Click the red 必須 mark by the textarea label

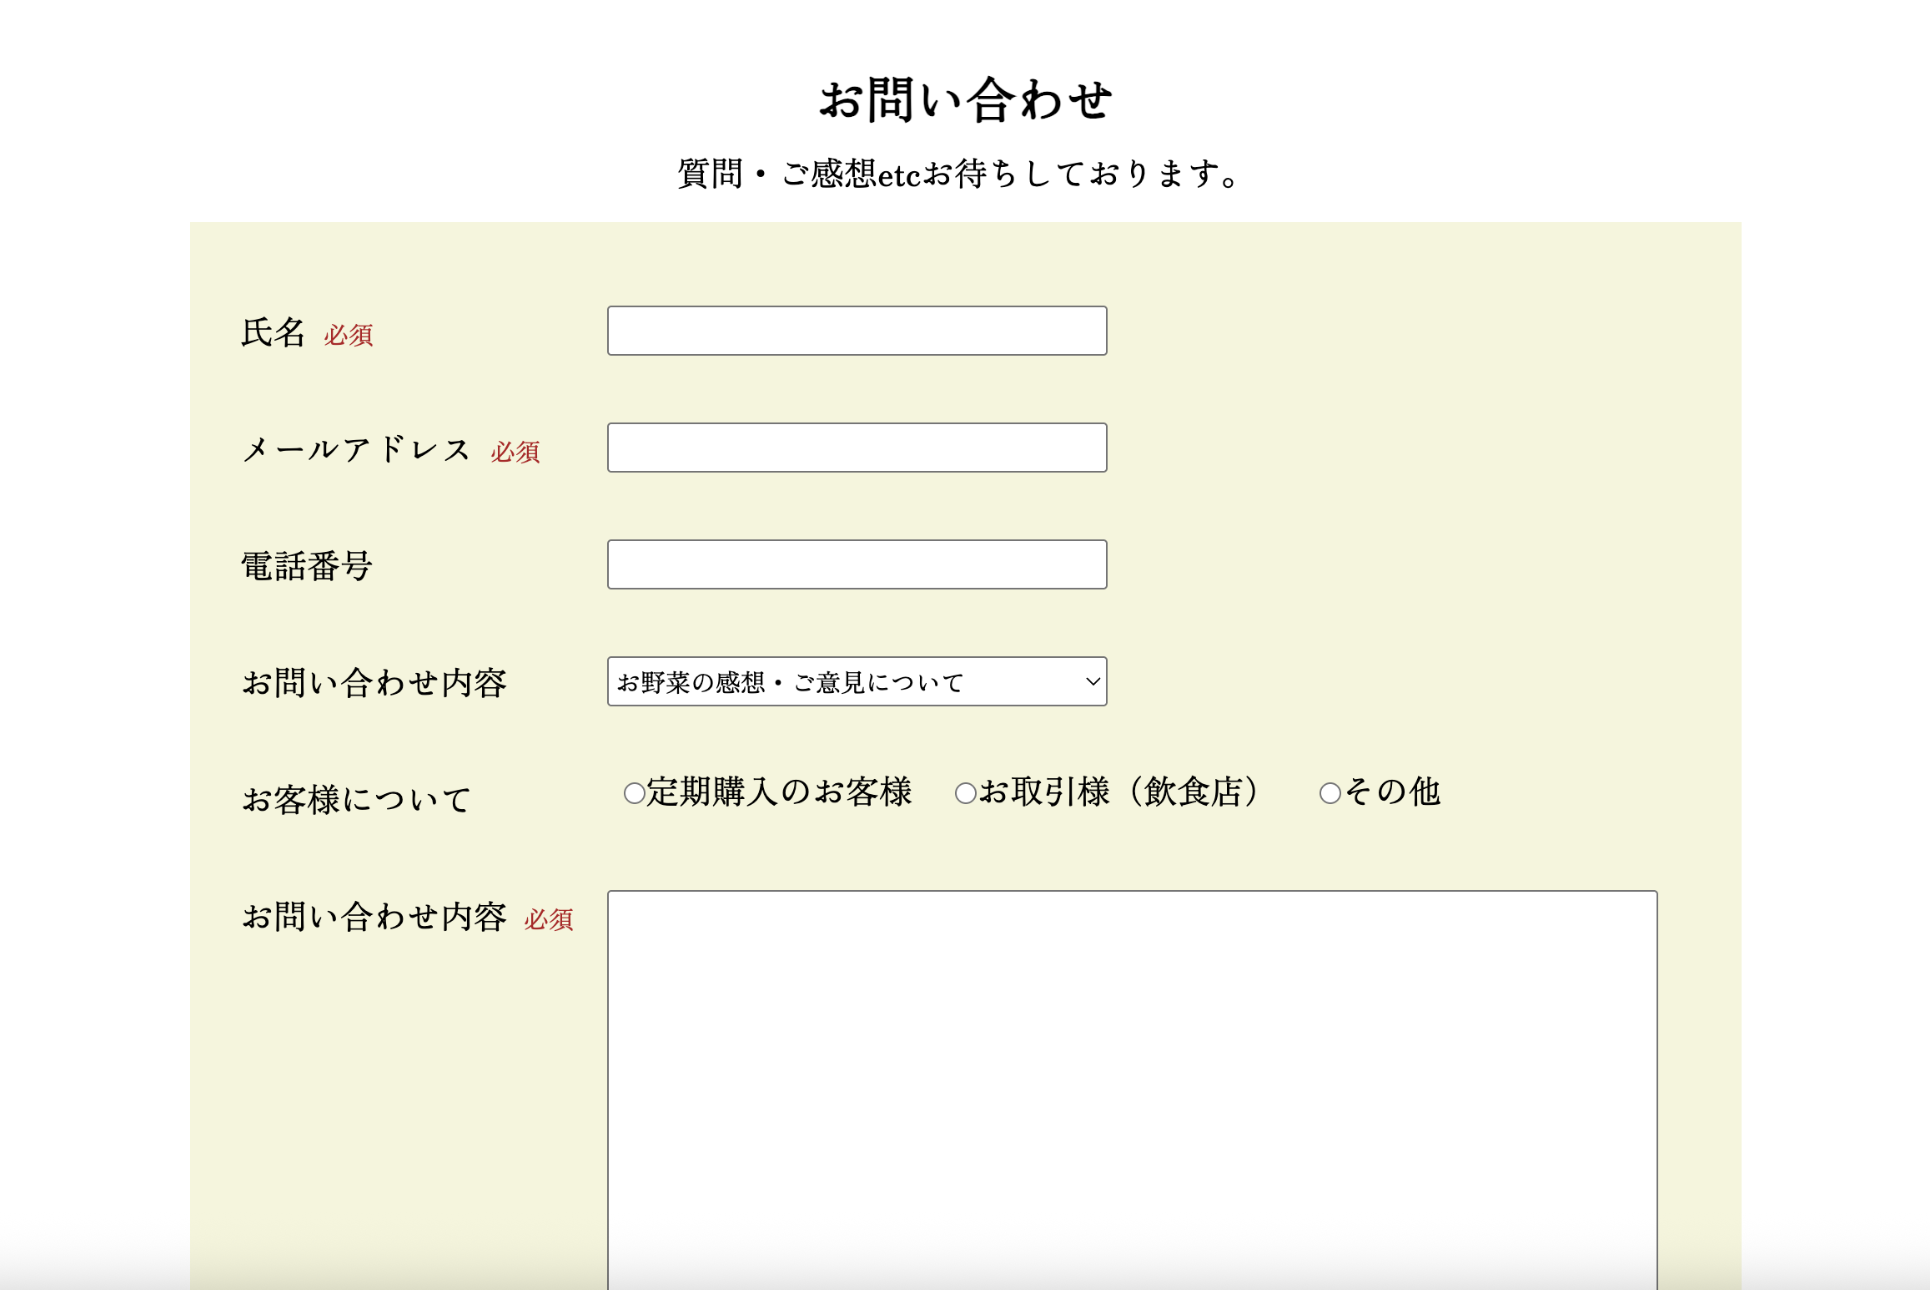coord(548,919)
